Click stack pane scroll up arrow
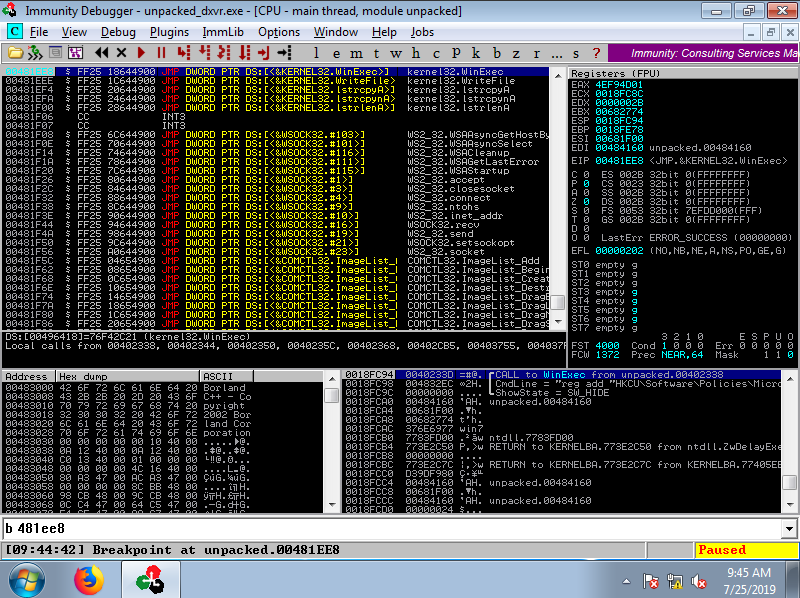 click(x=790, y=379)
